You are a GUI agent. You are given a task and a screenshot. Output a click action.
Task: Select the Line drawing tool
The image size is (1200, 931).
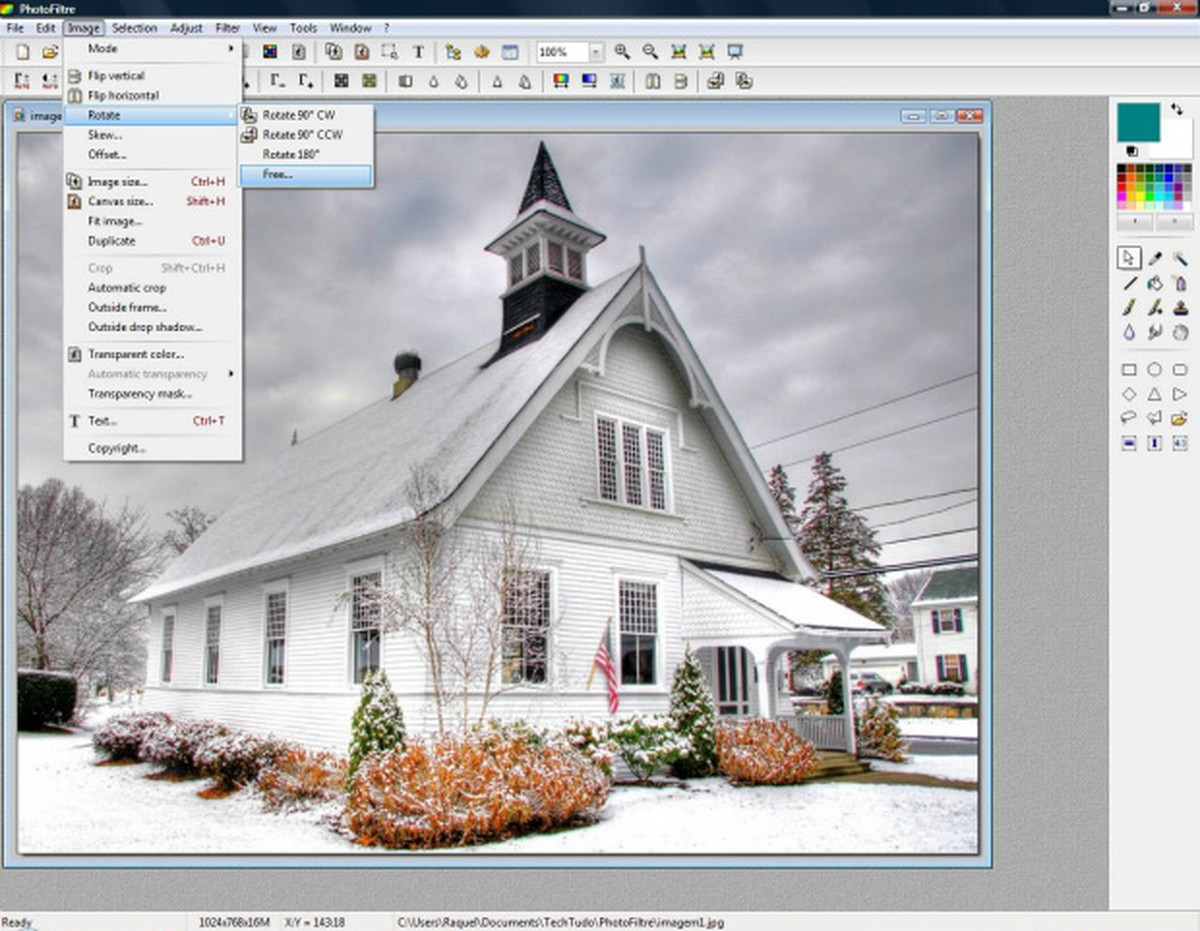1129,283
